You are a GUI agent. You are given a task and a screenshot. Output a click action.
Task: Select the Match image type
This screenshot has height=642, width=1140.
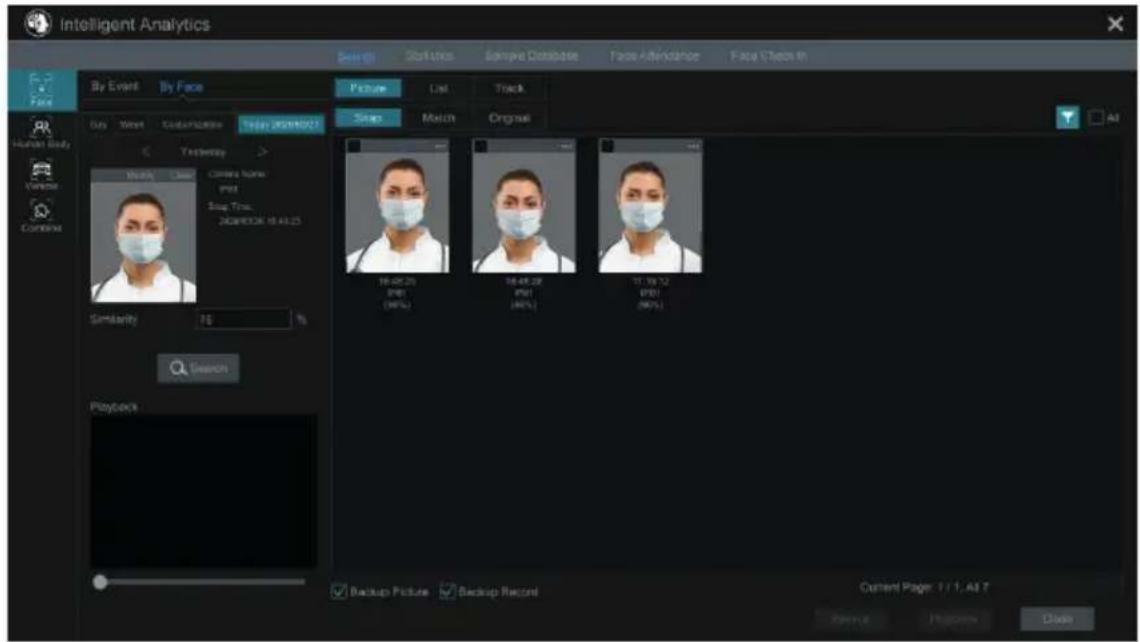438,118
